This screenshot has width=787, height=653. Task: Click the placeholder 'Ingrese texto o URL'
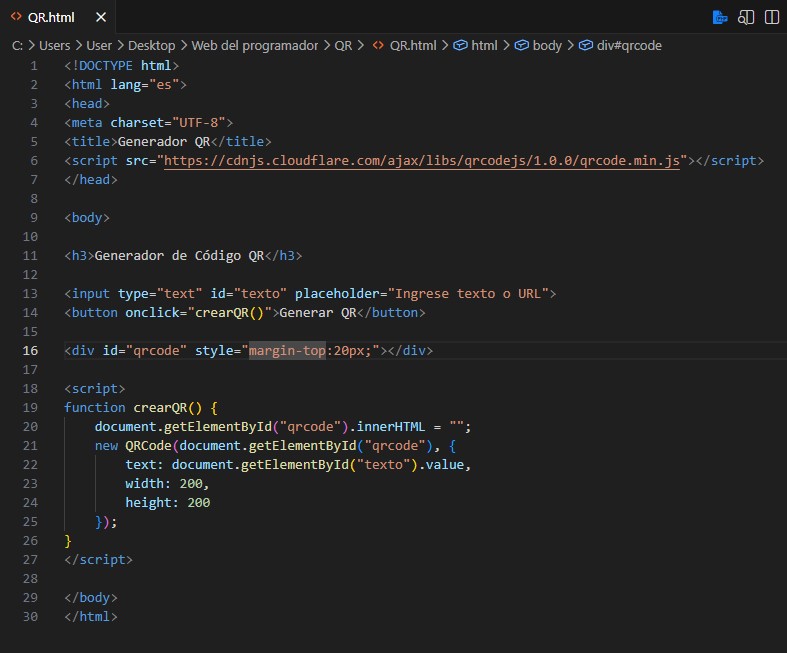pos(468,294)
